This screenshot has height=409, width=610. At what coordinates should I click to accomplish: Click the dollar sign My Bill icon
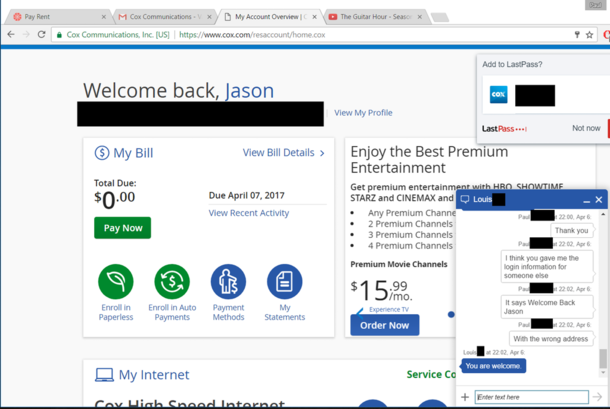[102, 153]
